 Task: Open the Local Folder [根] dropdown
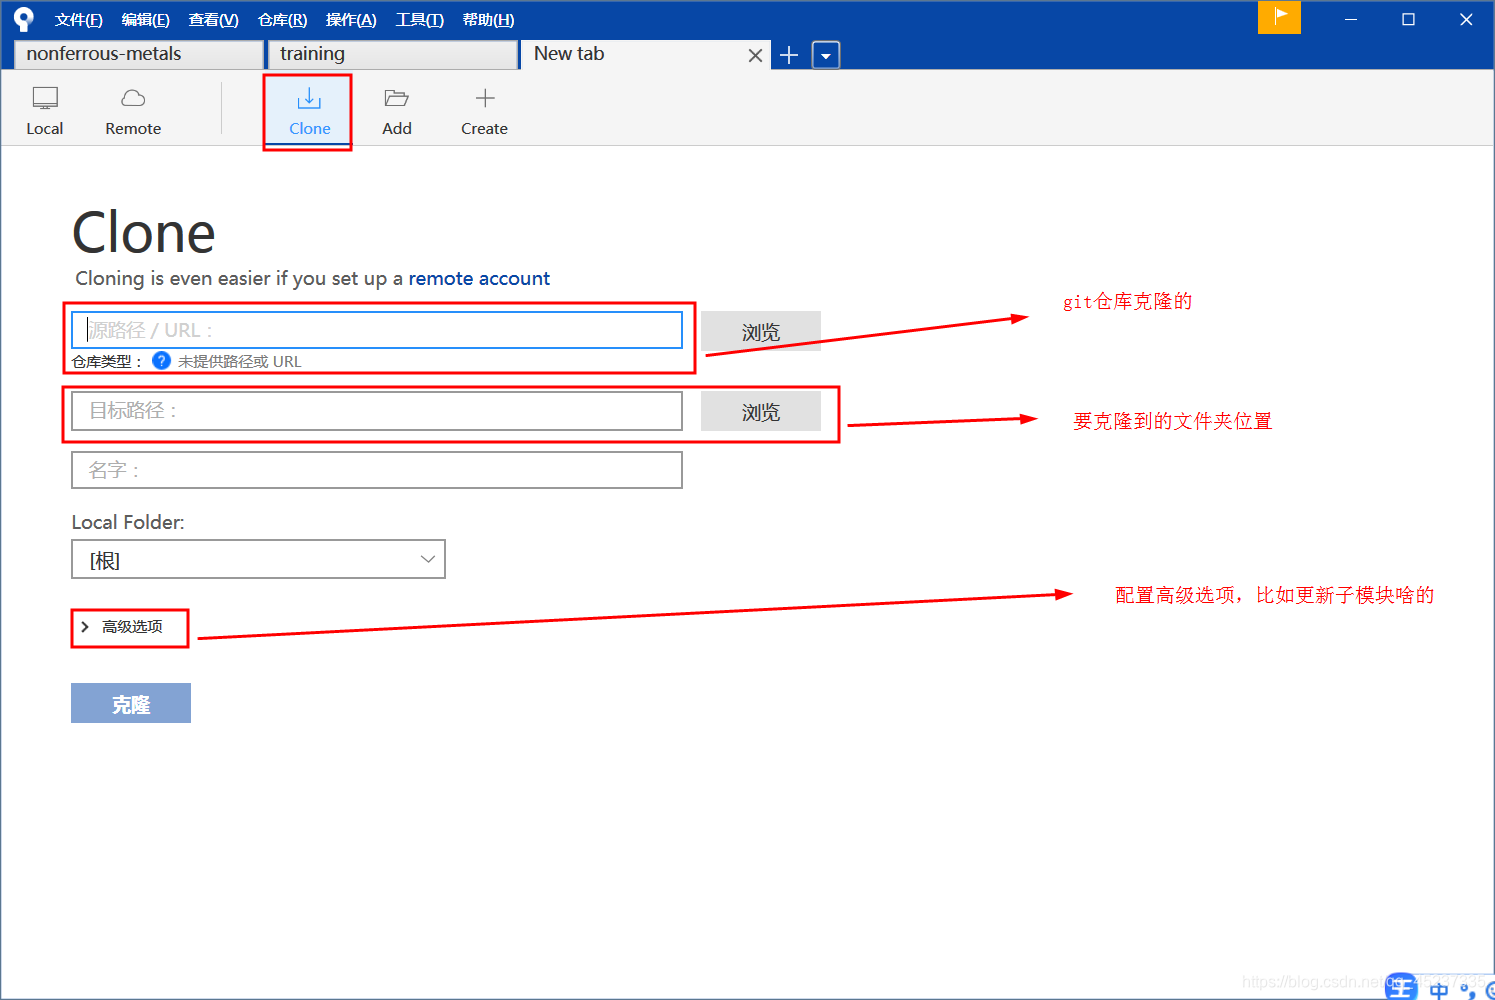(258, 559)
